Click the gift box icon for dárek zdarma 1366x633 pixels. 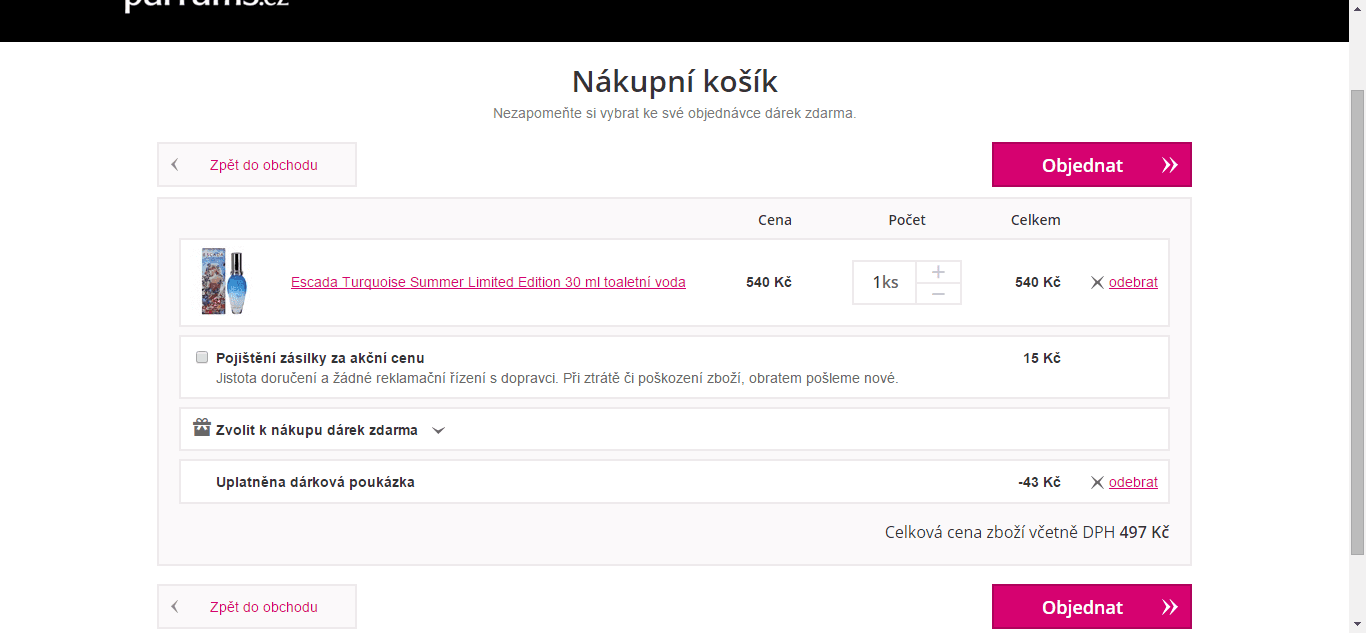202,428
